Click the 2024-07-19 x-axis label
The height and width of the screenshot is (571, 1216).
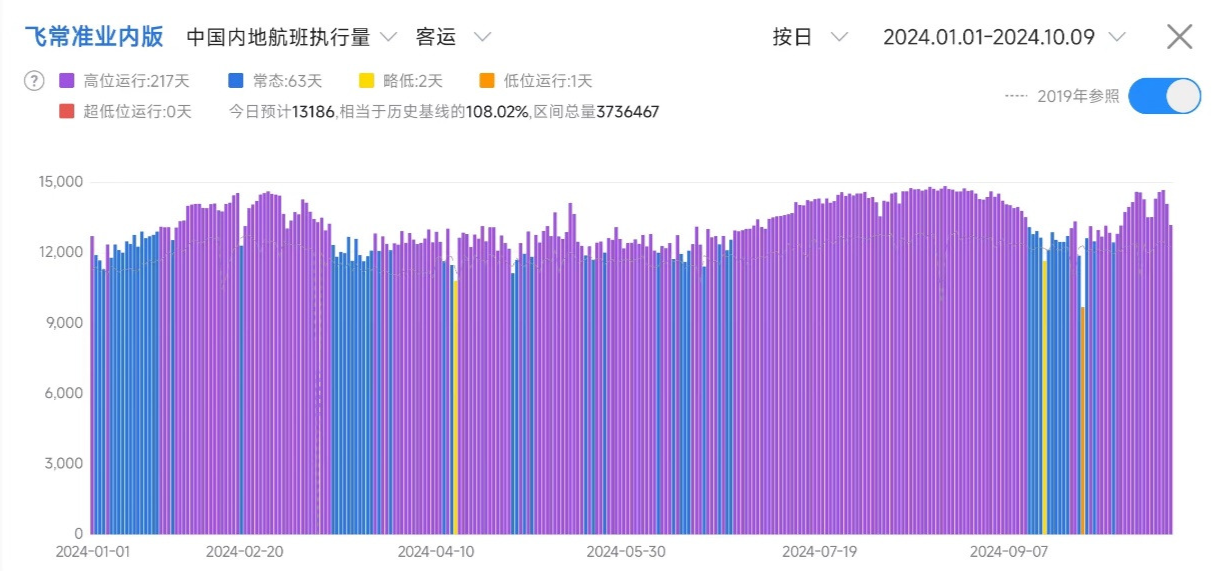click(x=820, y=551)
